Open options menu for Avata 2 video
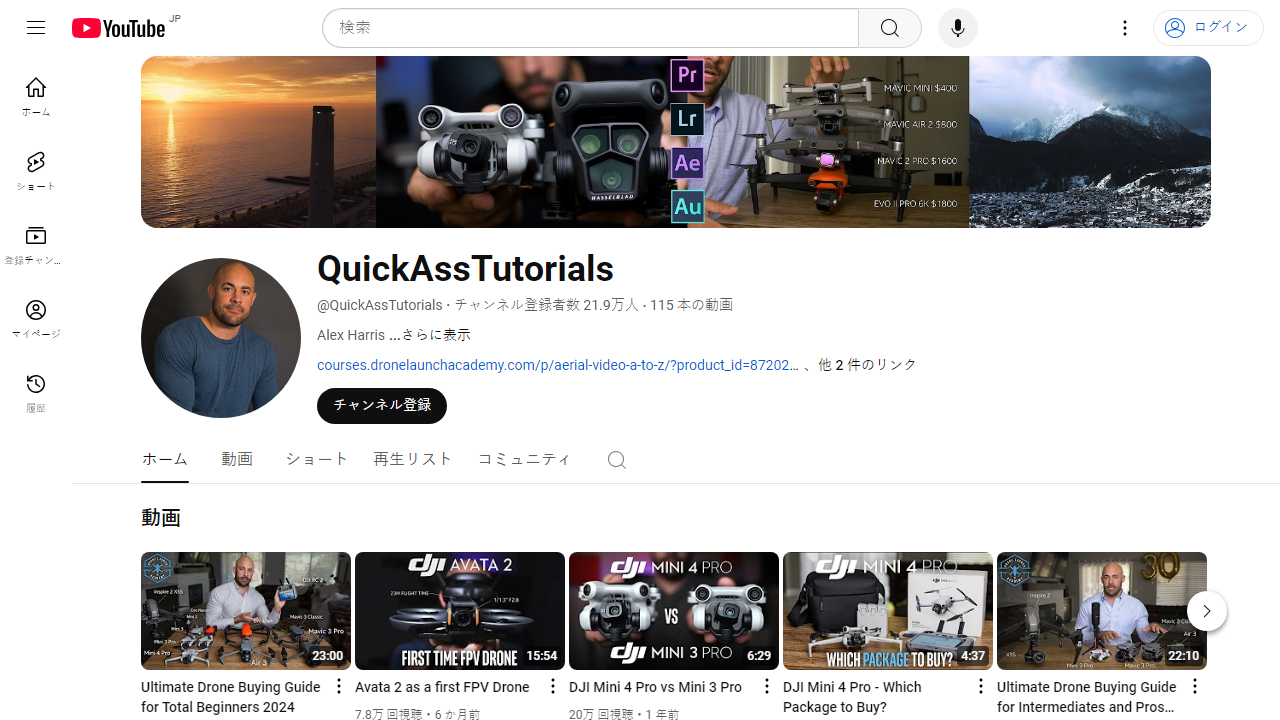Screen dimensions: 1280x720 (552, 686)
